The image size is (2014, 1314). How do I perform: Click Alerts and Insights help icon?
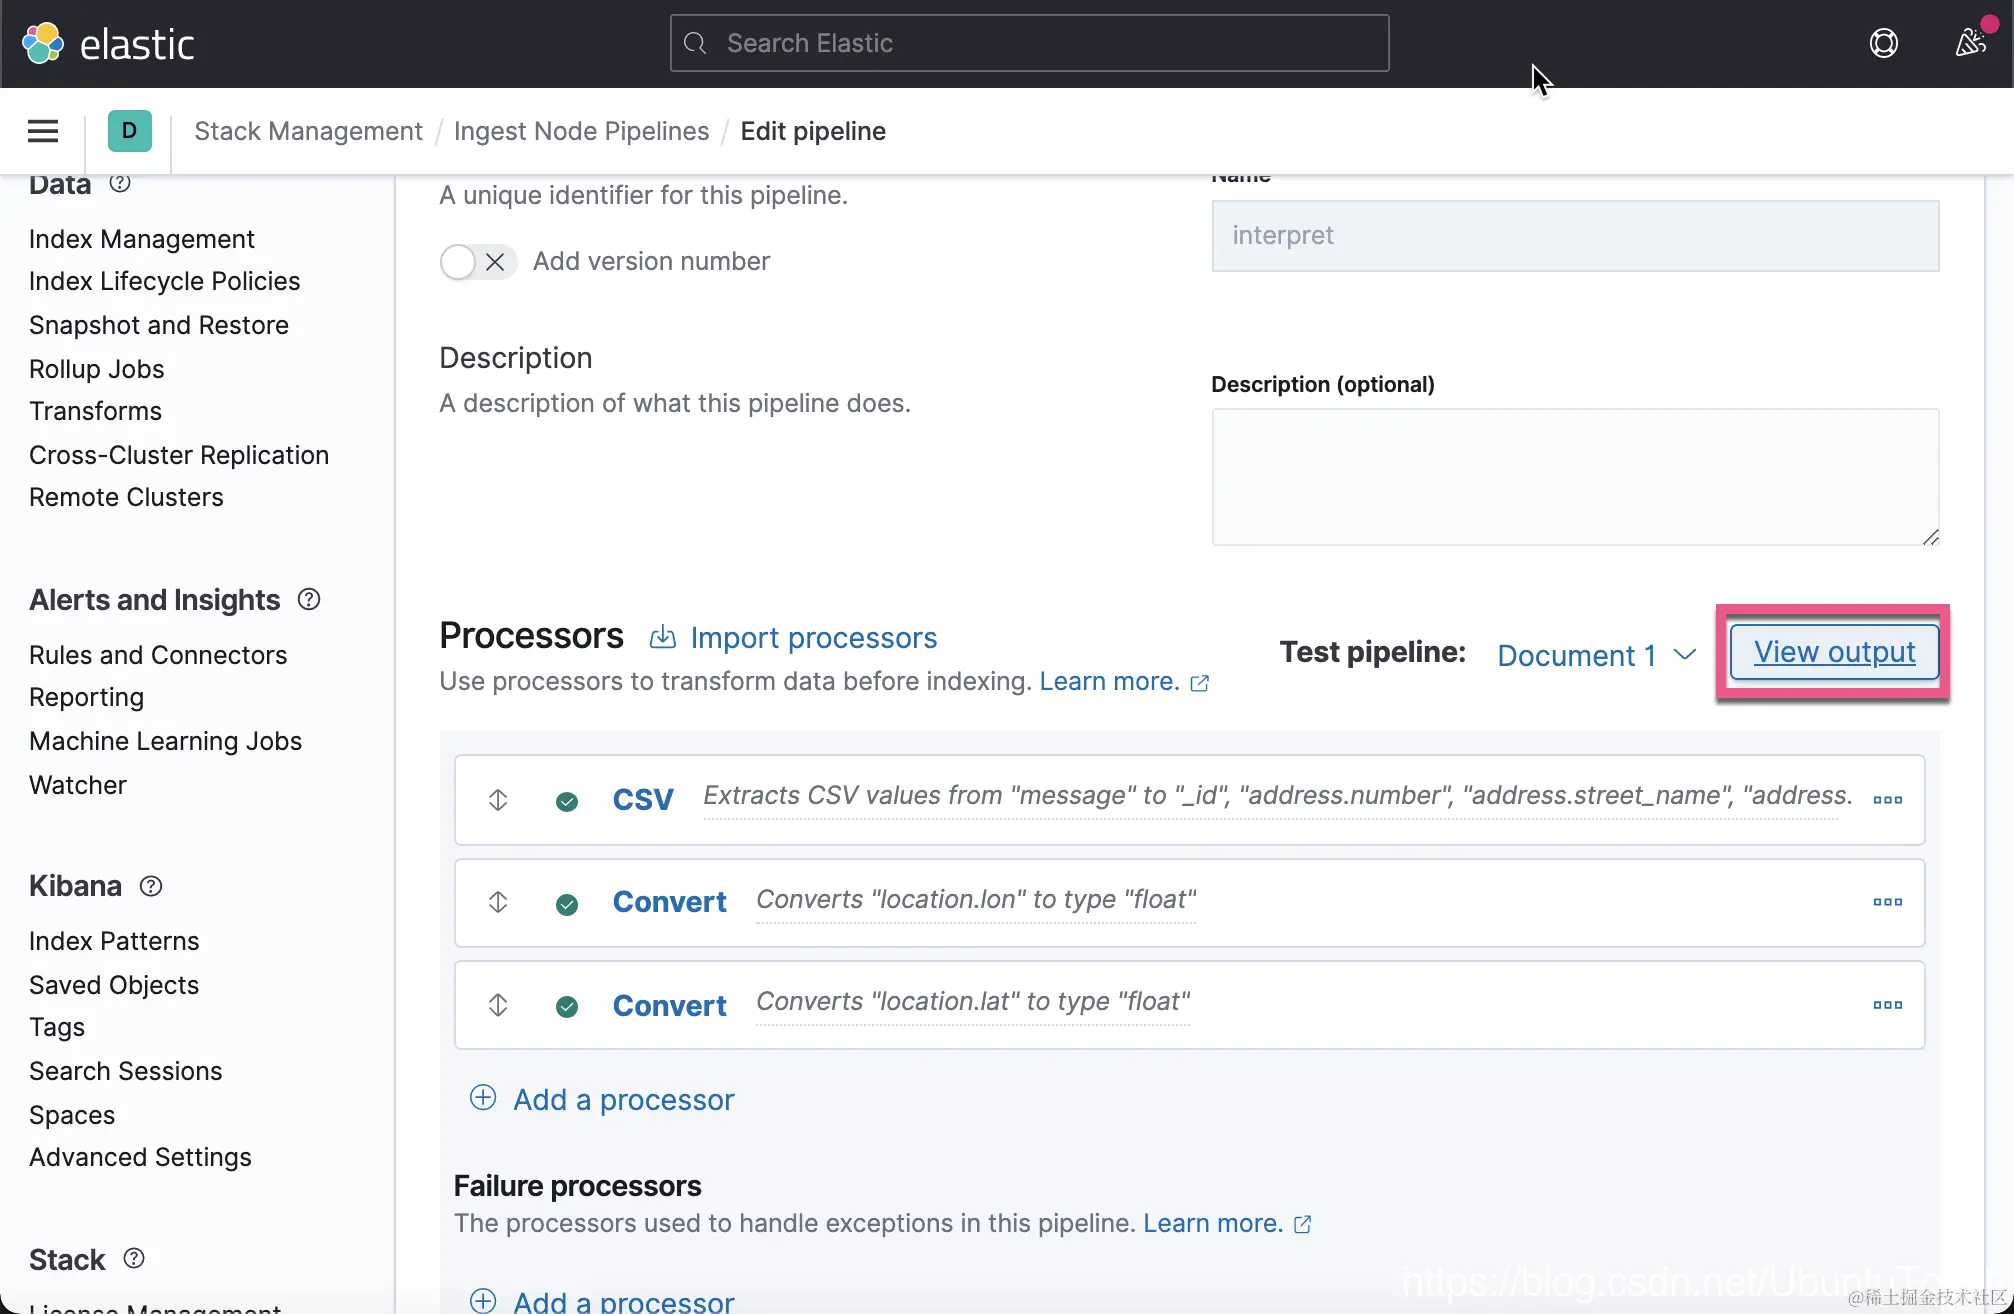coord(309,599)
